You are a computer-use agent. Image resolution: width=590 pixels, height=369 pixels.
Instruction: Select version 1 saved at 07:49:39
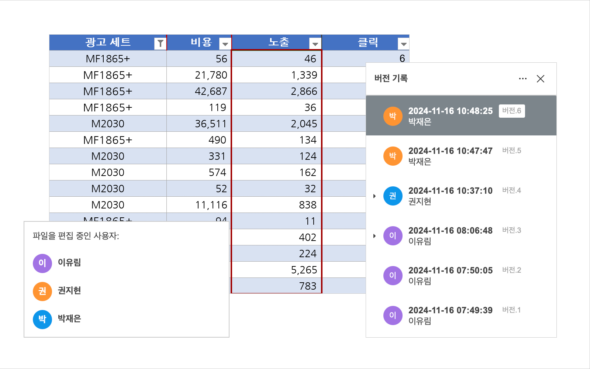click(x=461, y=315)
